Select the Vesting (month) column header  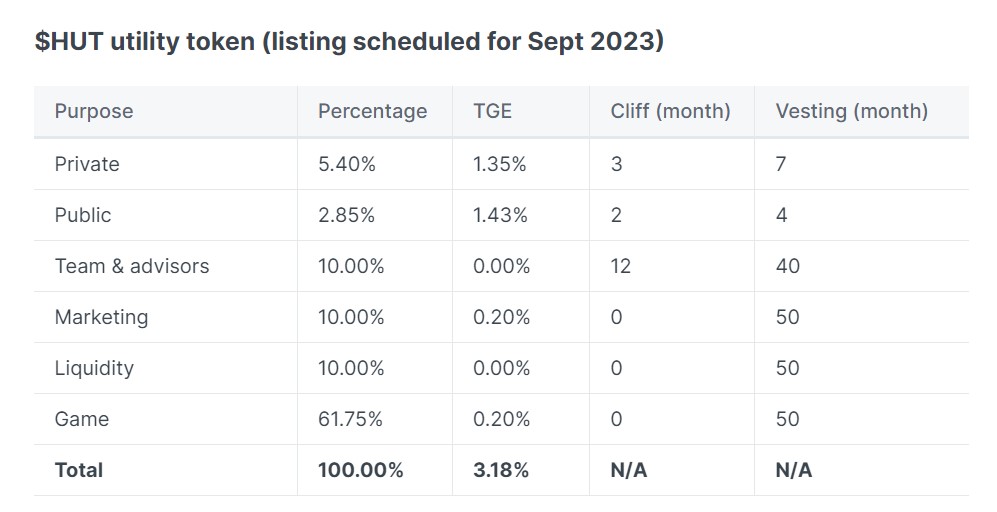(x=852, y=111)
